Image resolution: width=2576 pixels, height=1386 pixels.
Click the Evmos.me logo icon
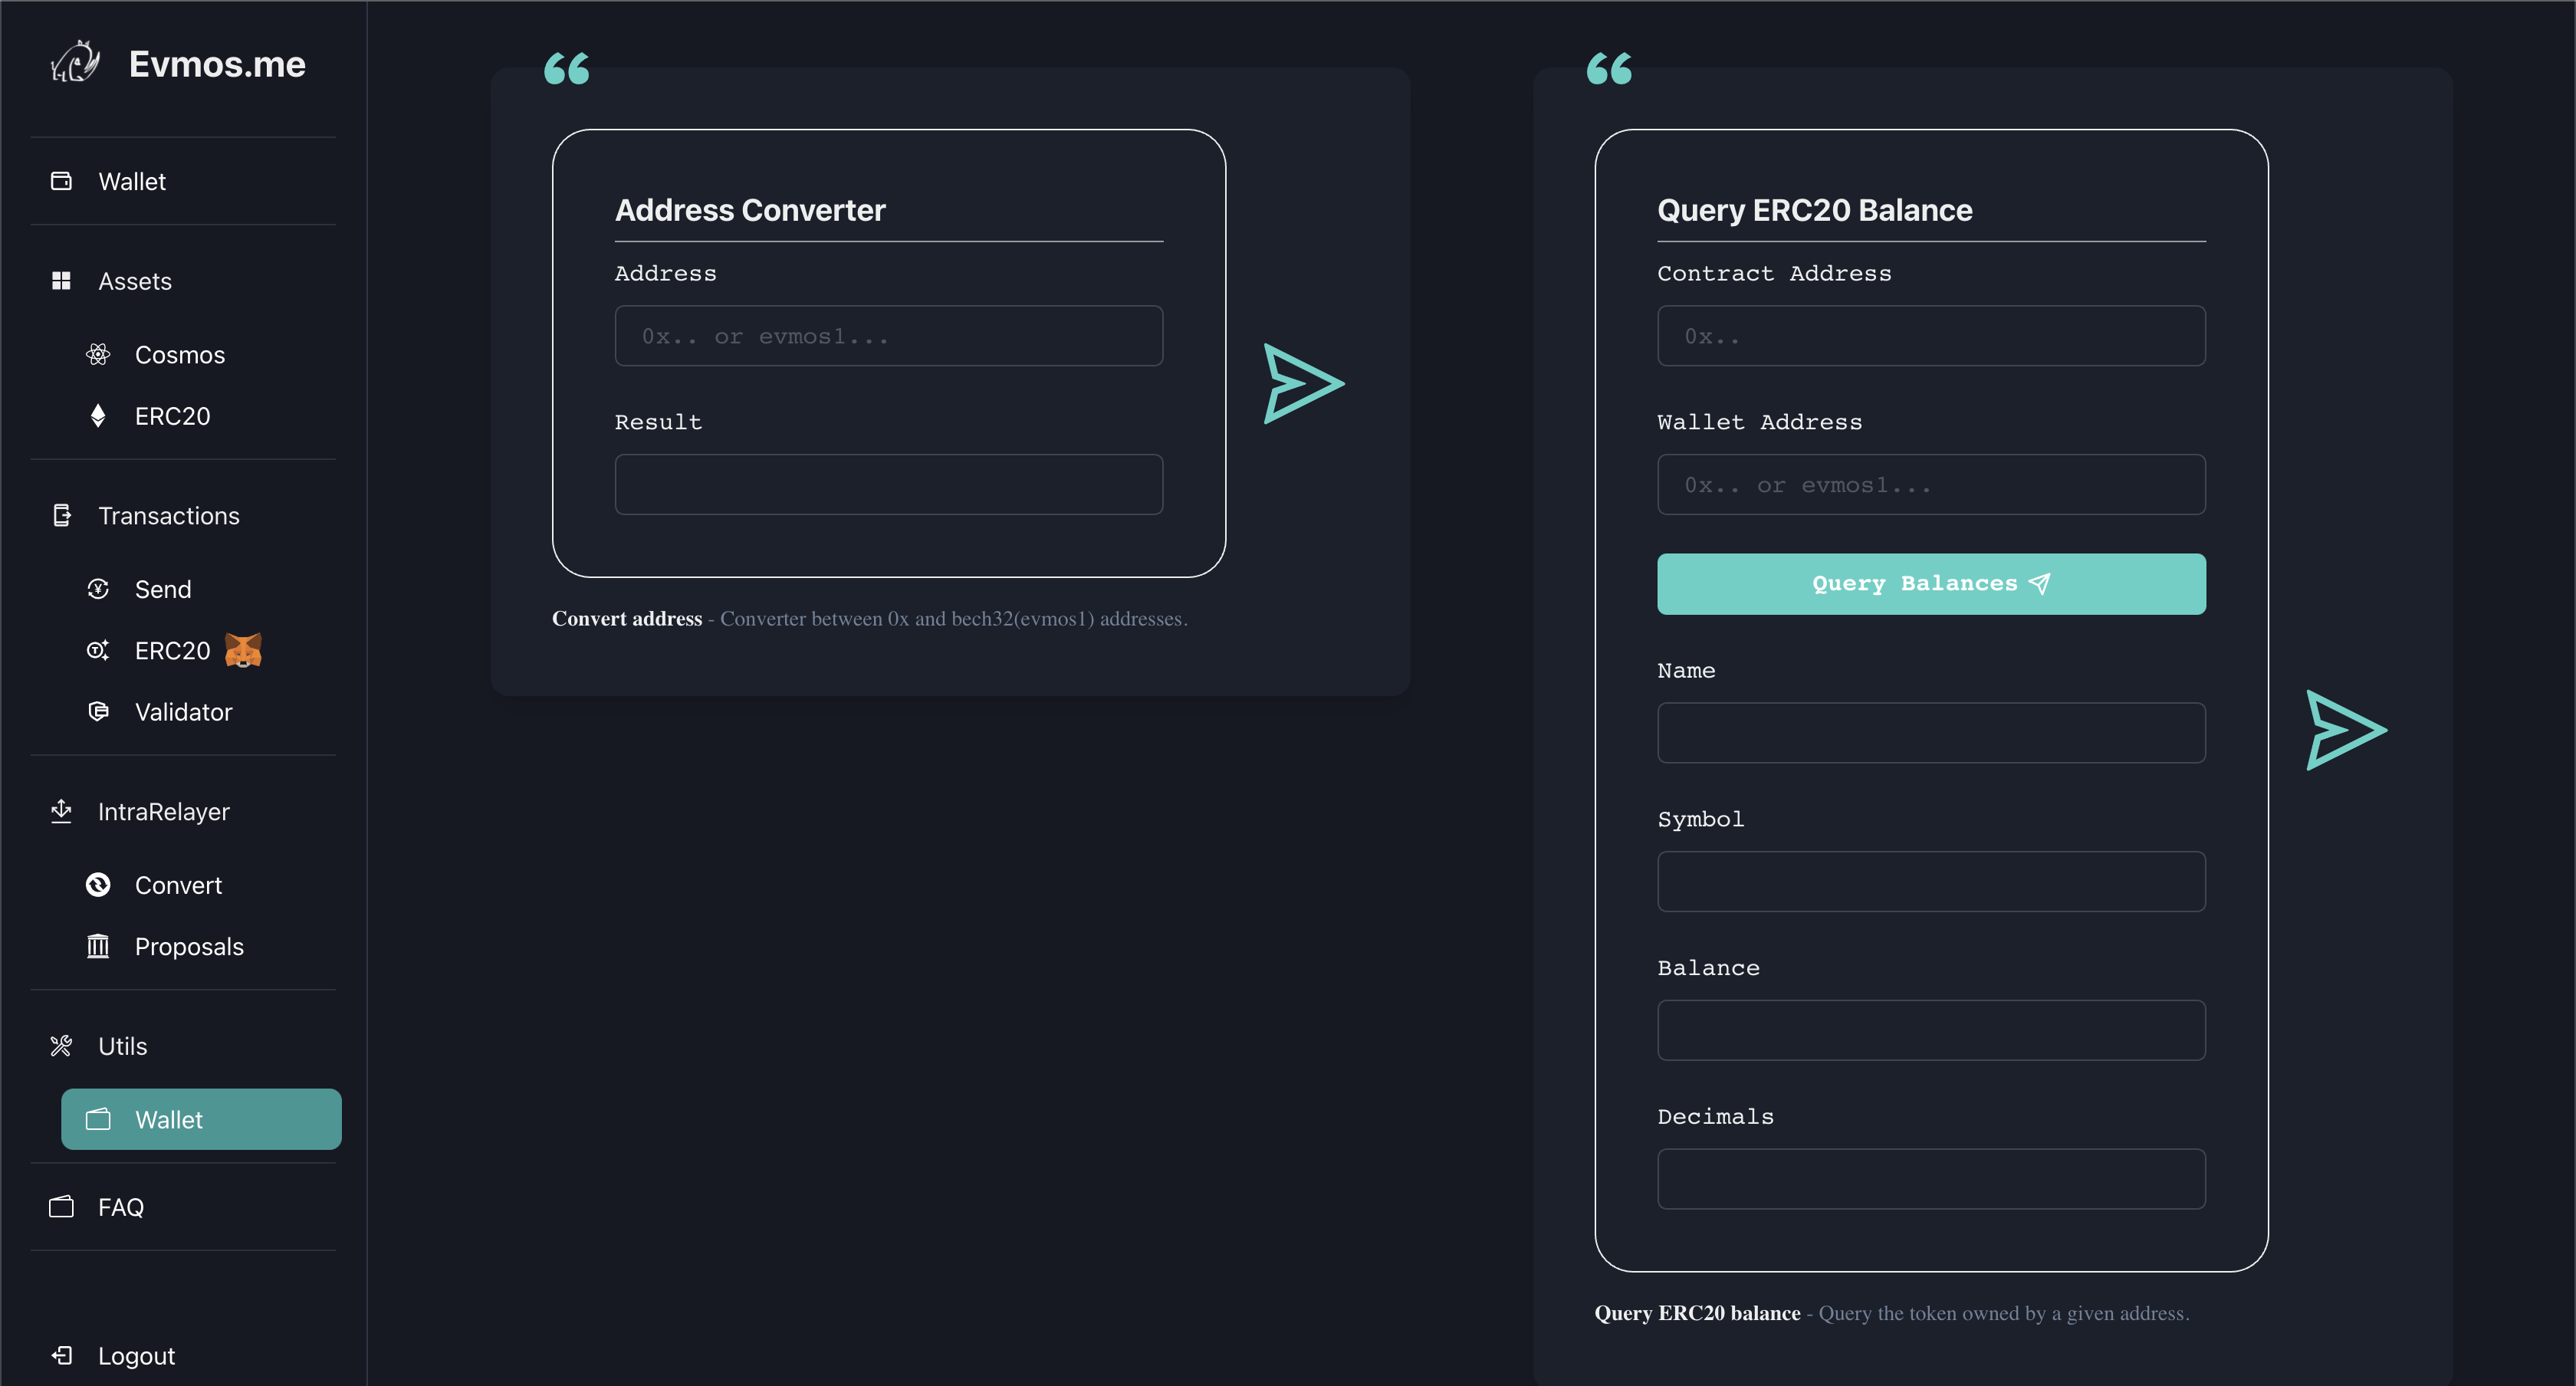click(x=76, y=63)
